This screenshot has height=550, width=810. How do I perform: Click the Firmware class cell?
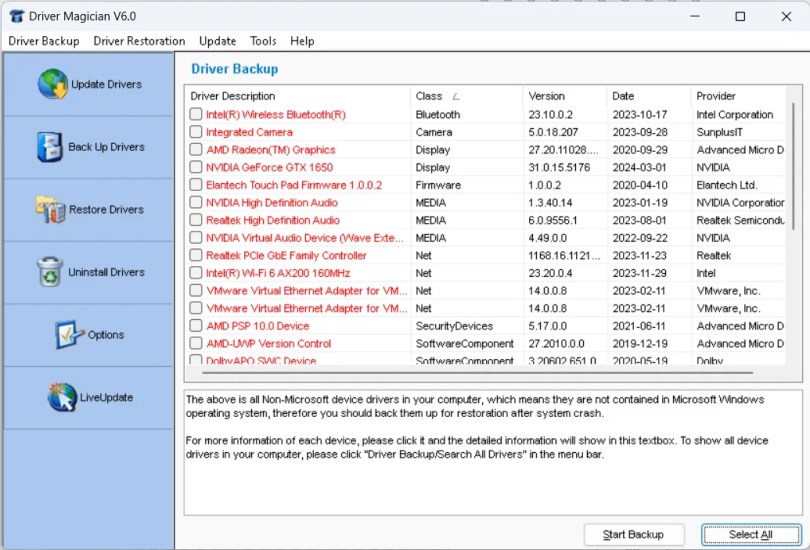pyautogui.click(x=438, y=185)
